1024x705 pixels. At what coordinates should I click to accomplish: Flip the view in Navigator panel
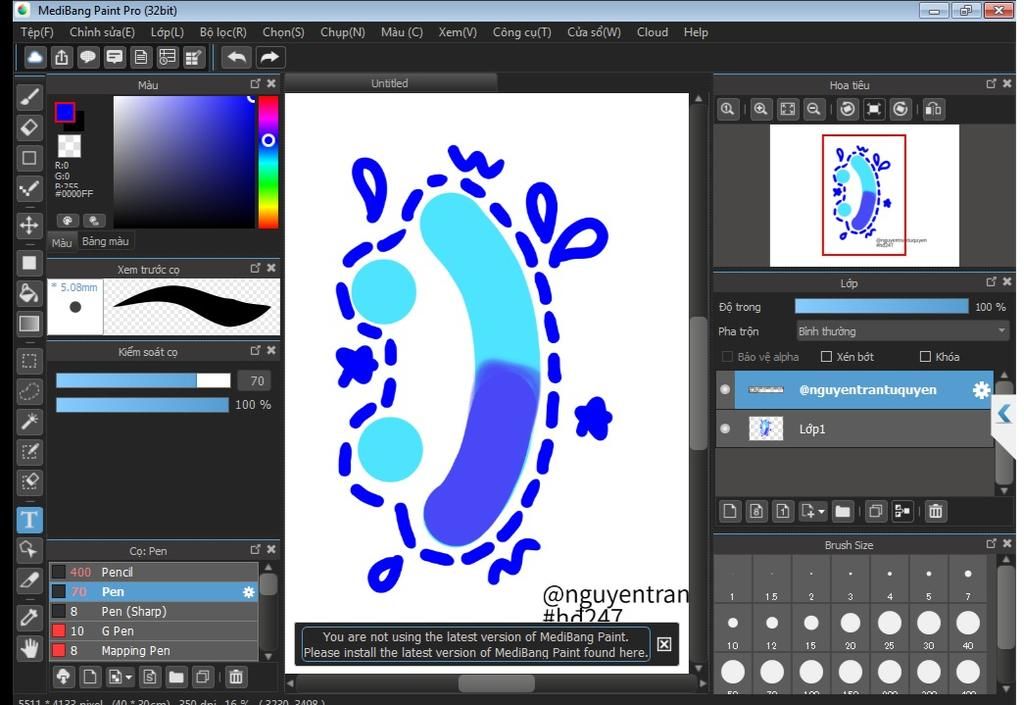(933, 109)
